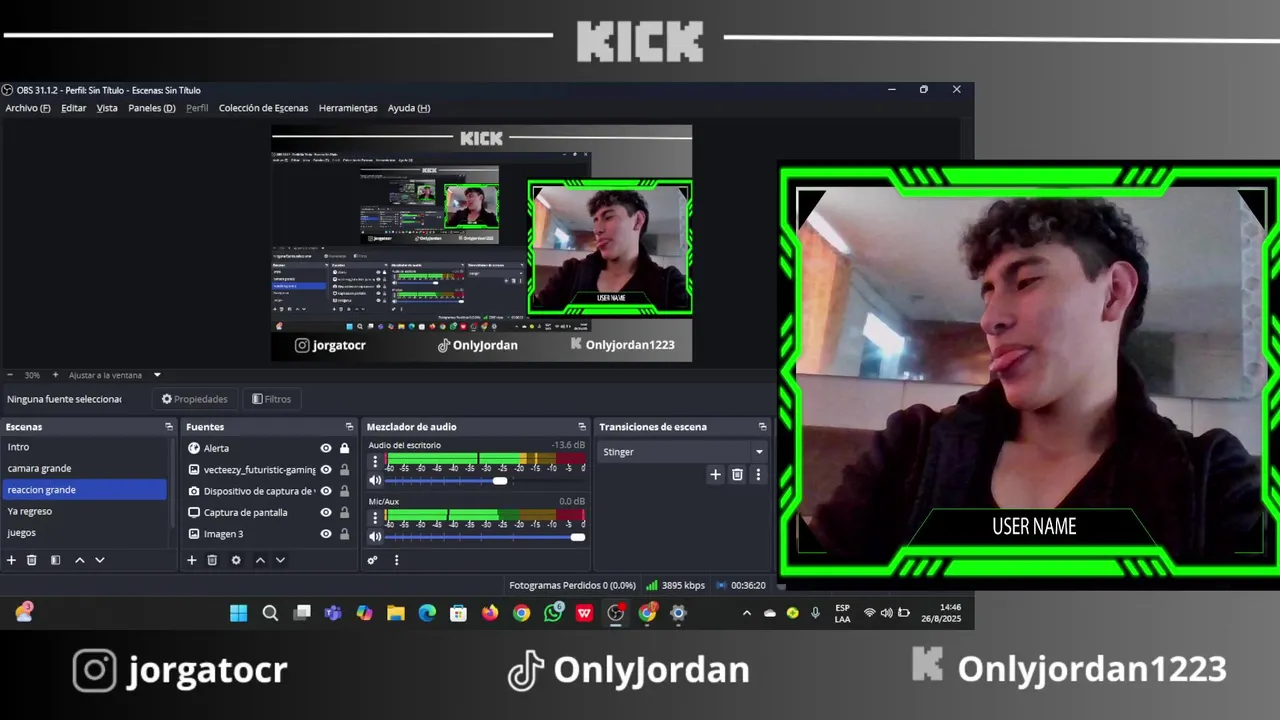
Task: Pop out the Escenas dock panel
Action: point(169,427)
